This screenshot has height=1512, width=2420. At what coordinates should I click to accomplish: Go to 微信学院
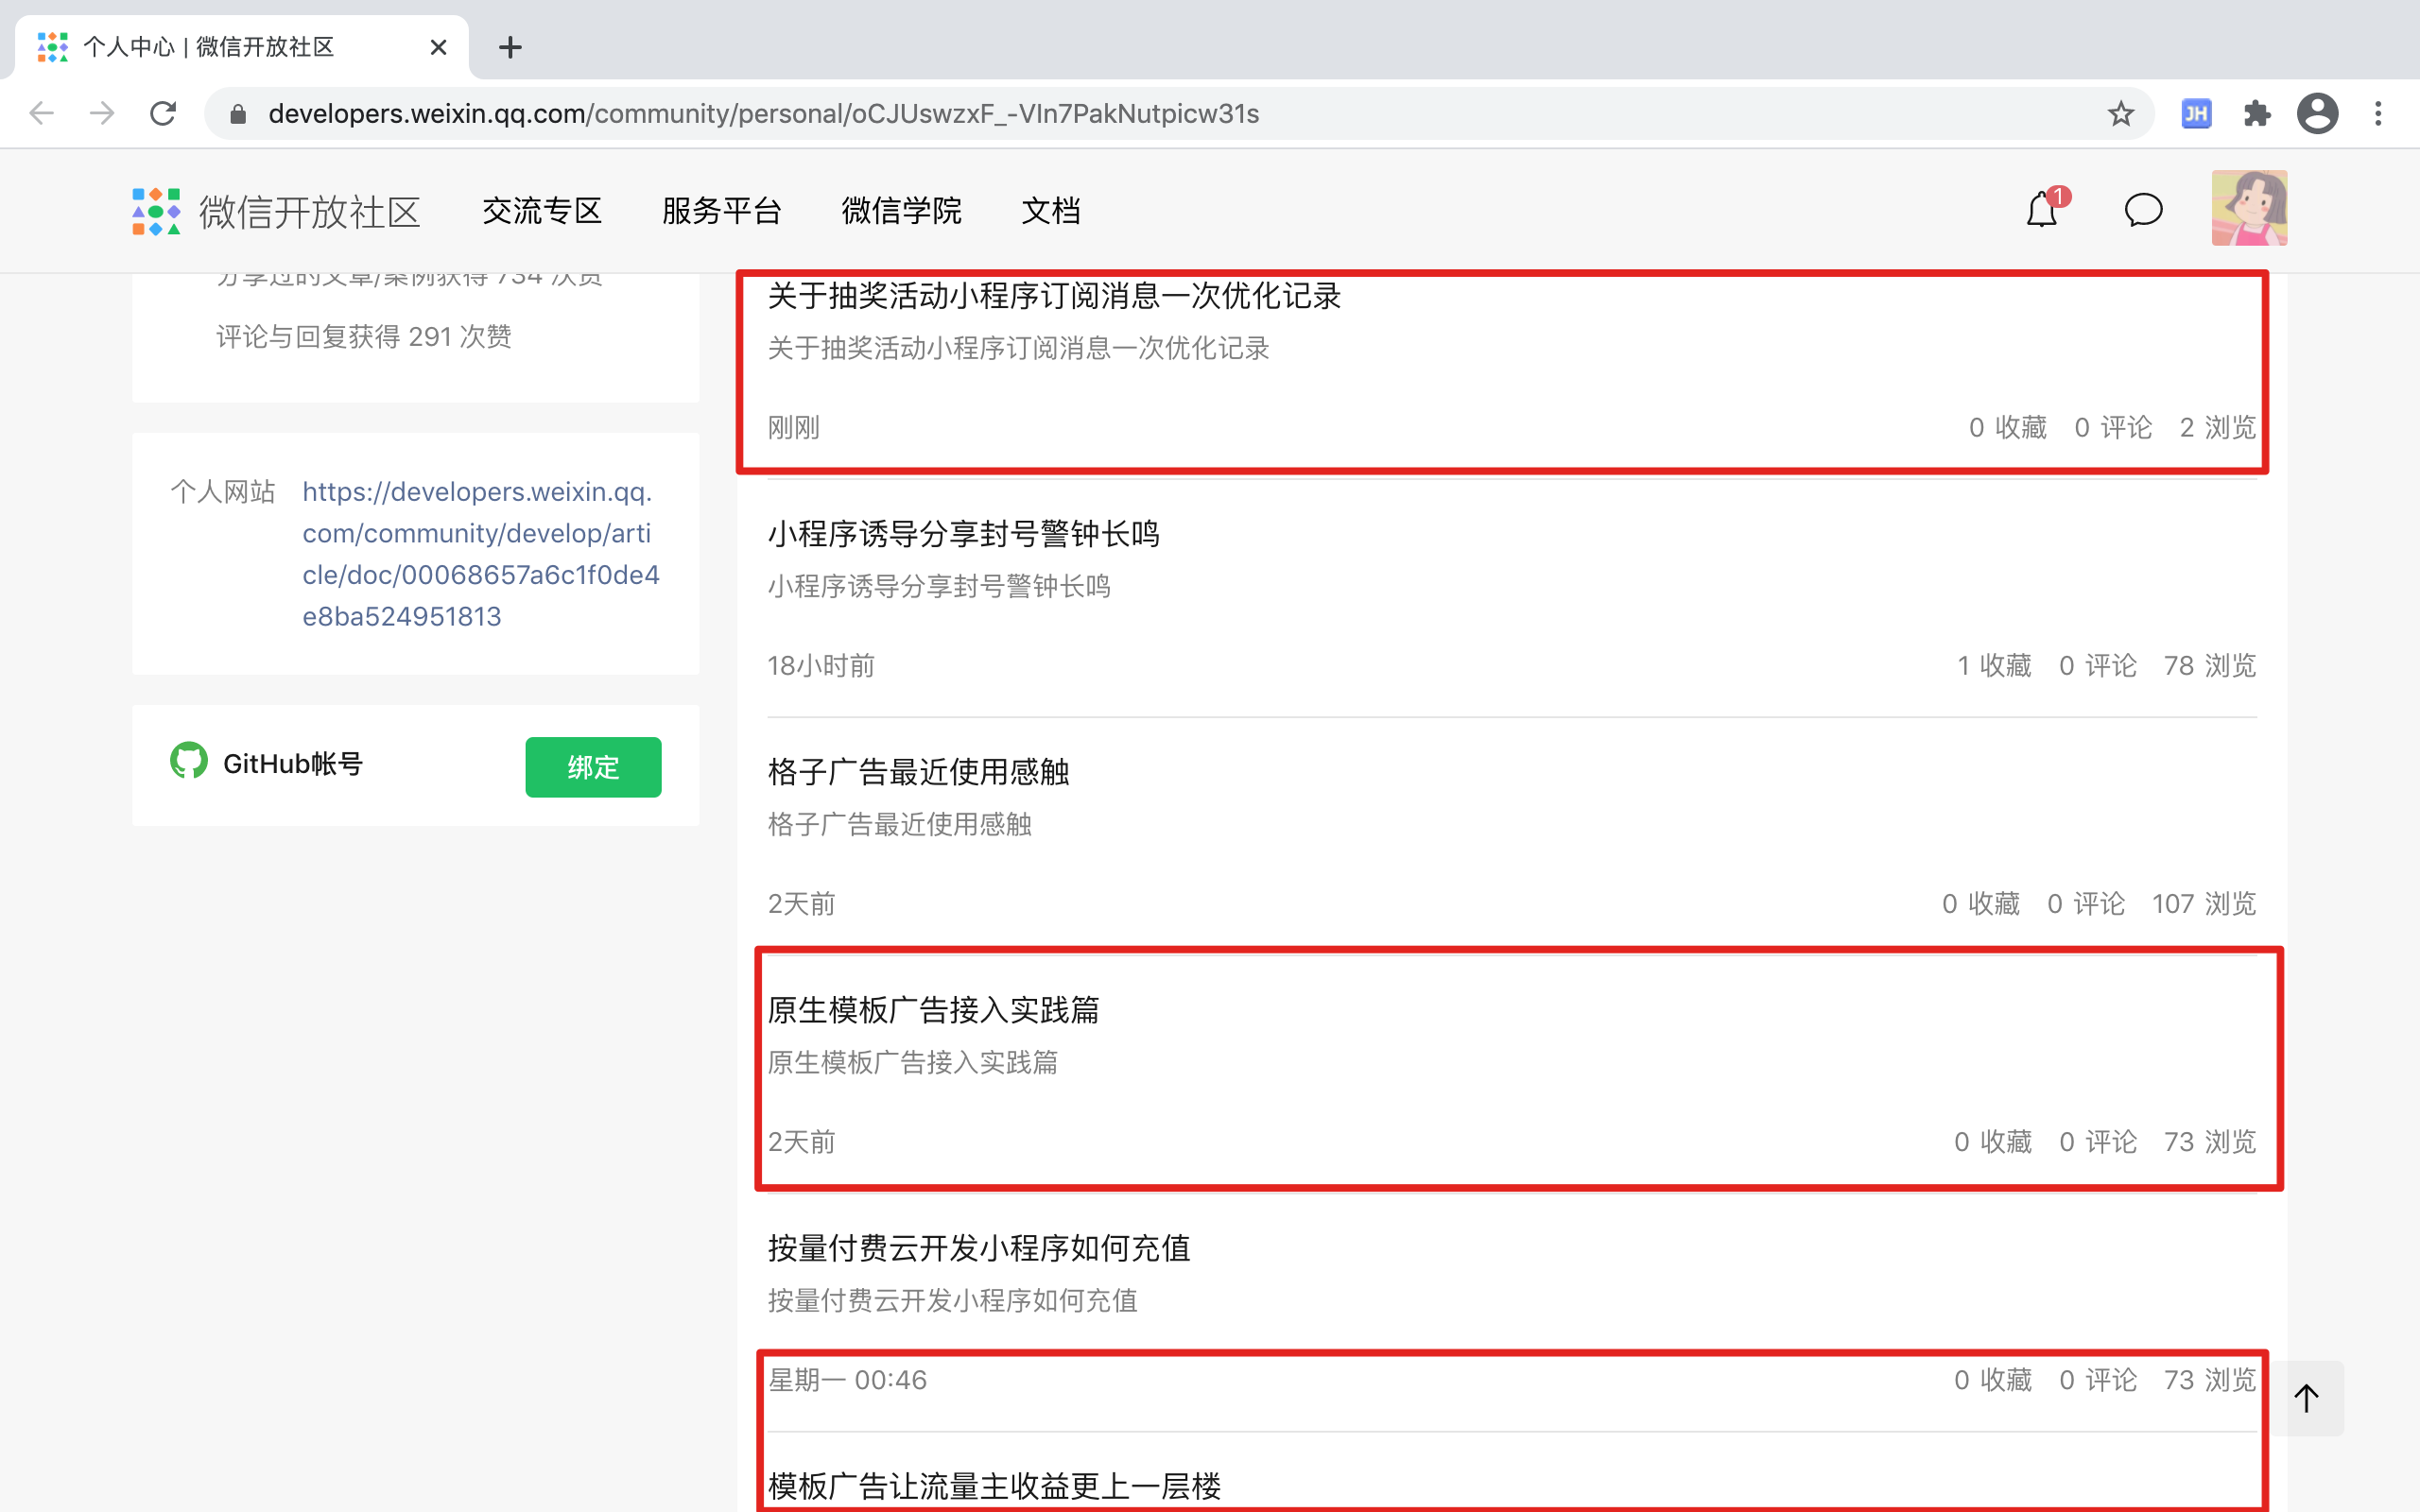click(x=901, y=211)
